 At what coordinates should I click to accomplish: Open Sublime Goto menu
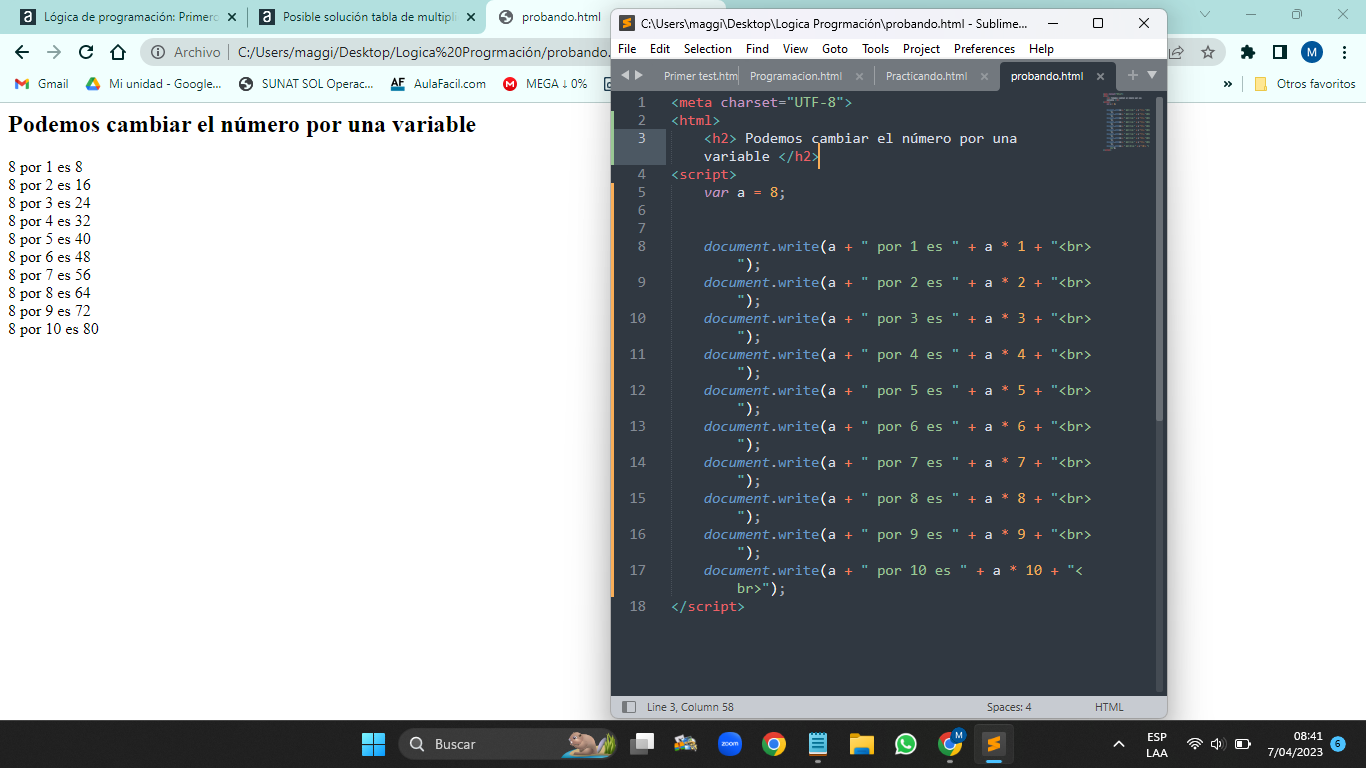[835, 48]
